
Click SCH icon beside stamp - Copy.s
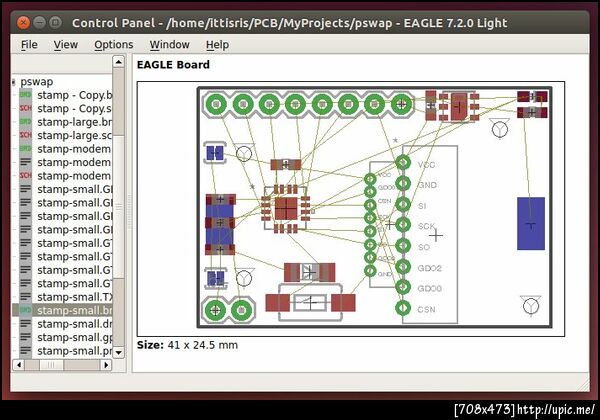click(x=25, y=108)
